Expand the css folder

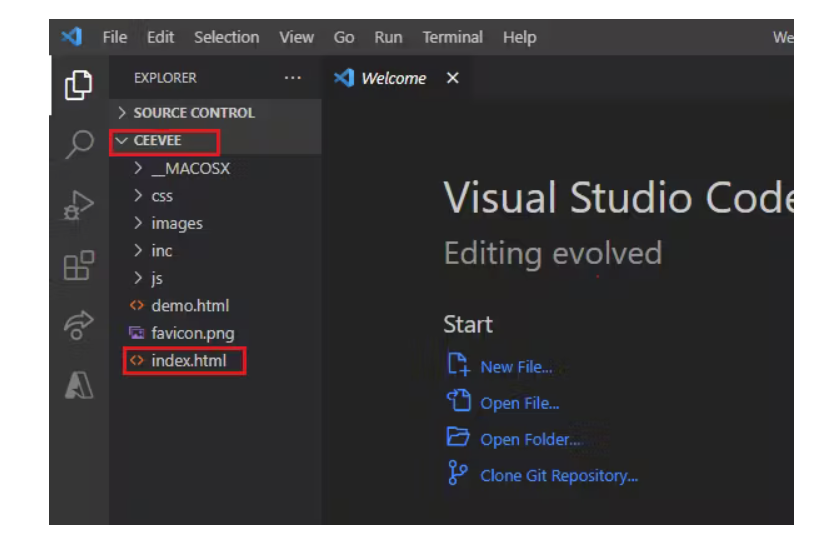coord(162,196)
